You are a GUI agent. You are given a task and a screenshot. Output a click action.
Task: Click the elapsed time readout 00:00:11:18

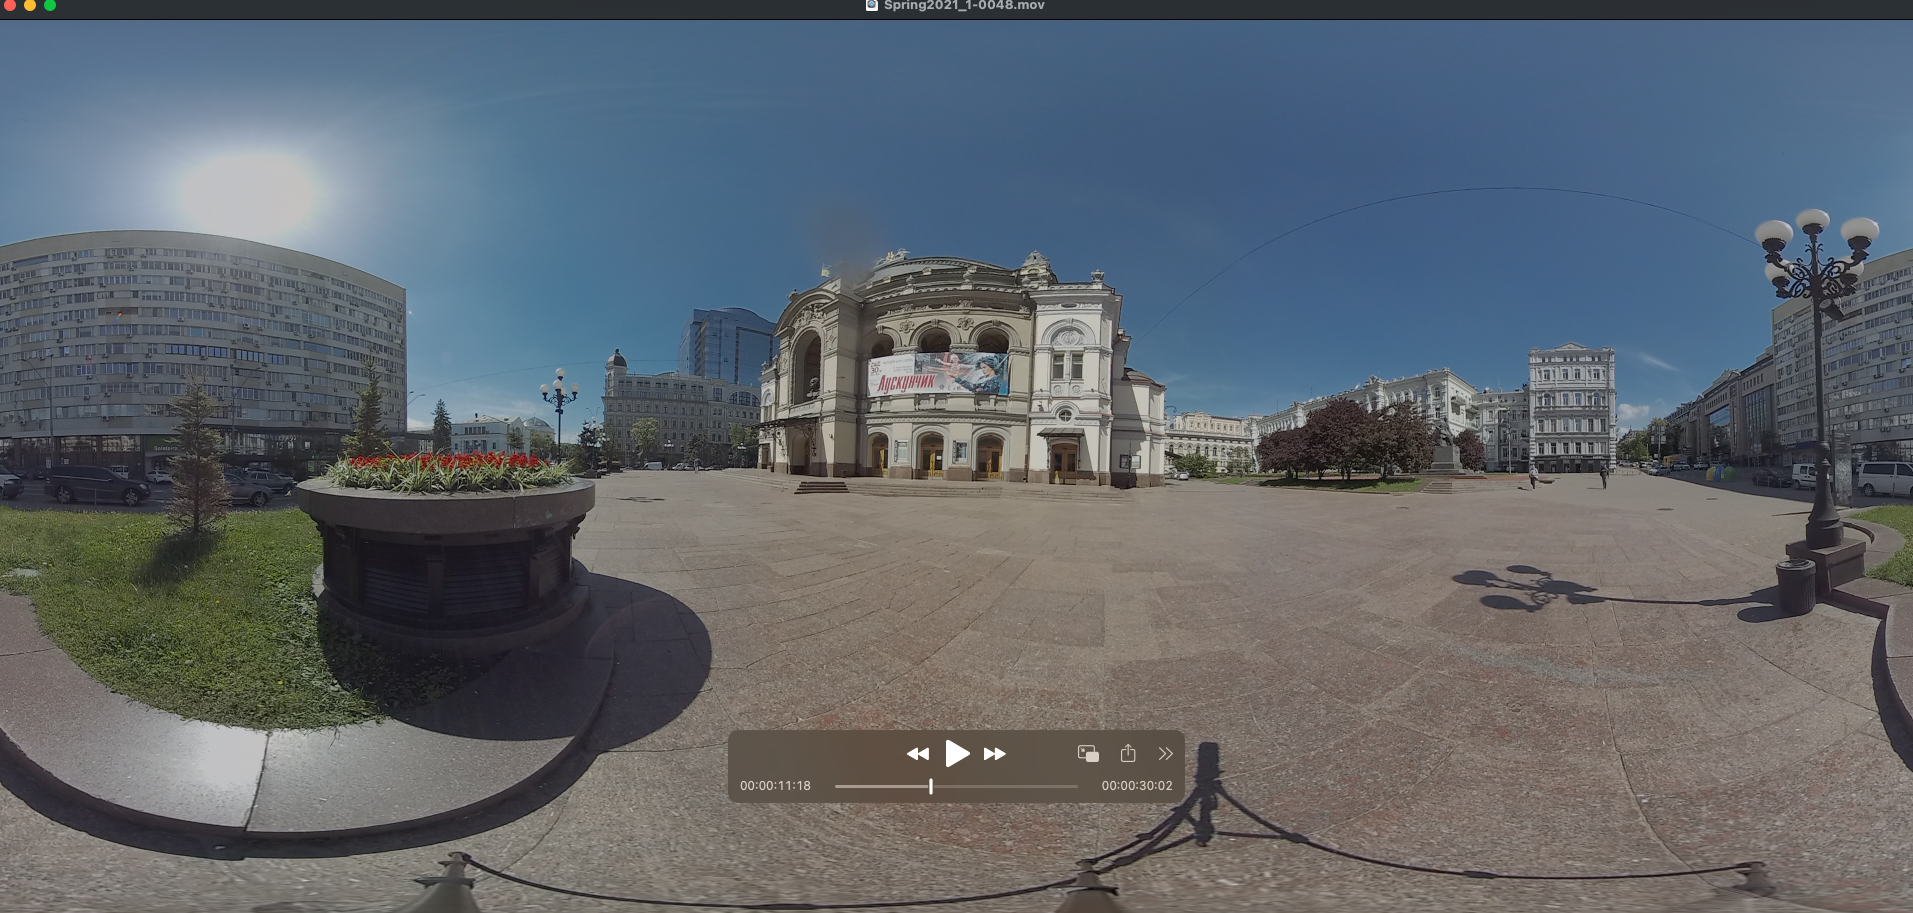click(777, 786)
